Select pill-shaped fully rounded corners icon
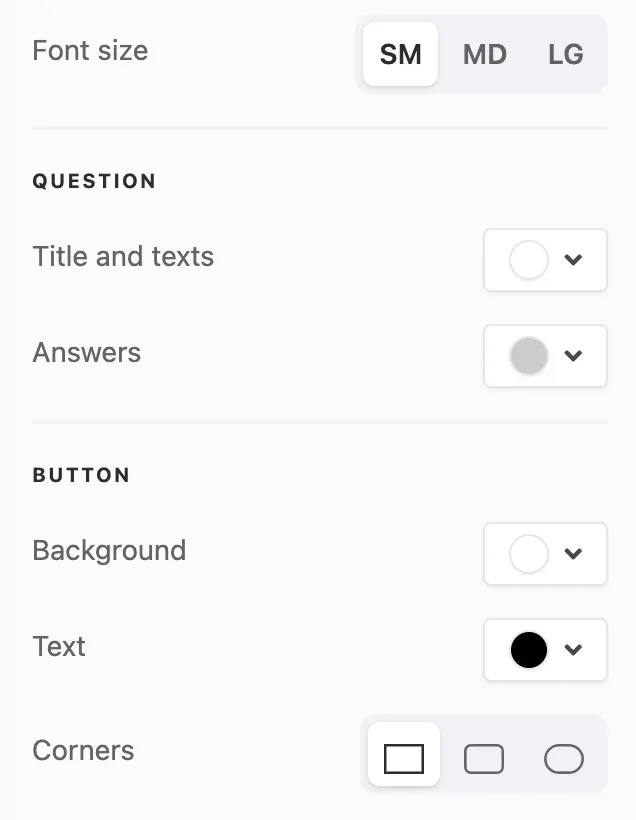 pos(564,759)
